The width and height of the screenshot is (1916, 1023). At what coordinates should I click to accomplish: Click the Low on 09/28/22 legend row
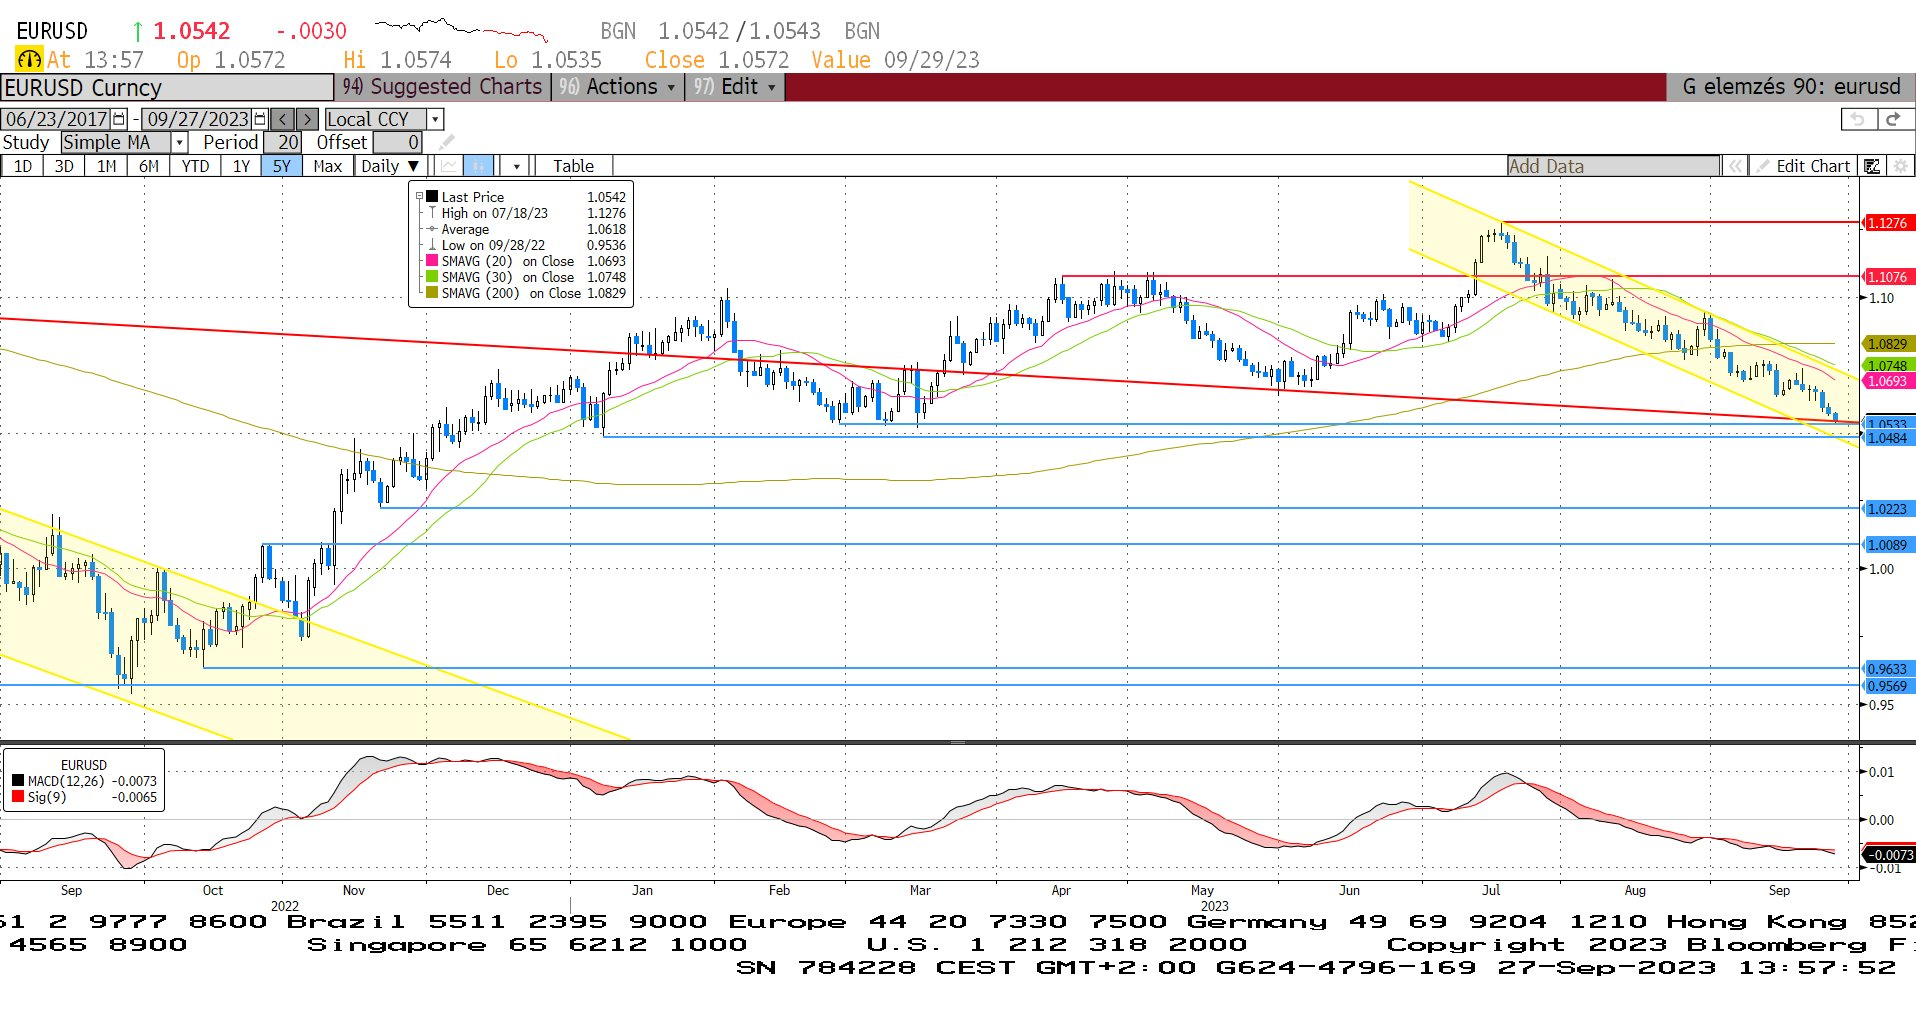[526, 245]
